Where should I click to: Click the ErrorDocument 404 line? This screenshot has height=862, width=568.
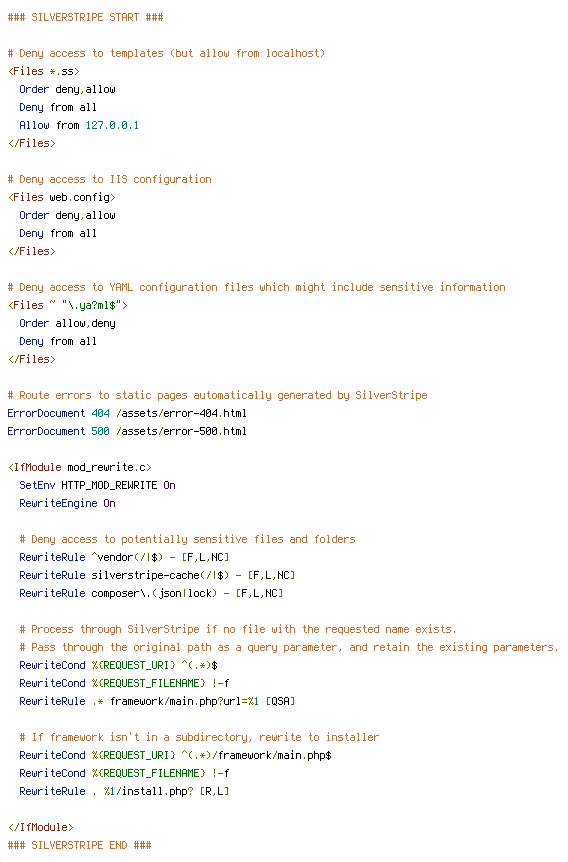coord(127,413)
